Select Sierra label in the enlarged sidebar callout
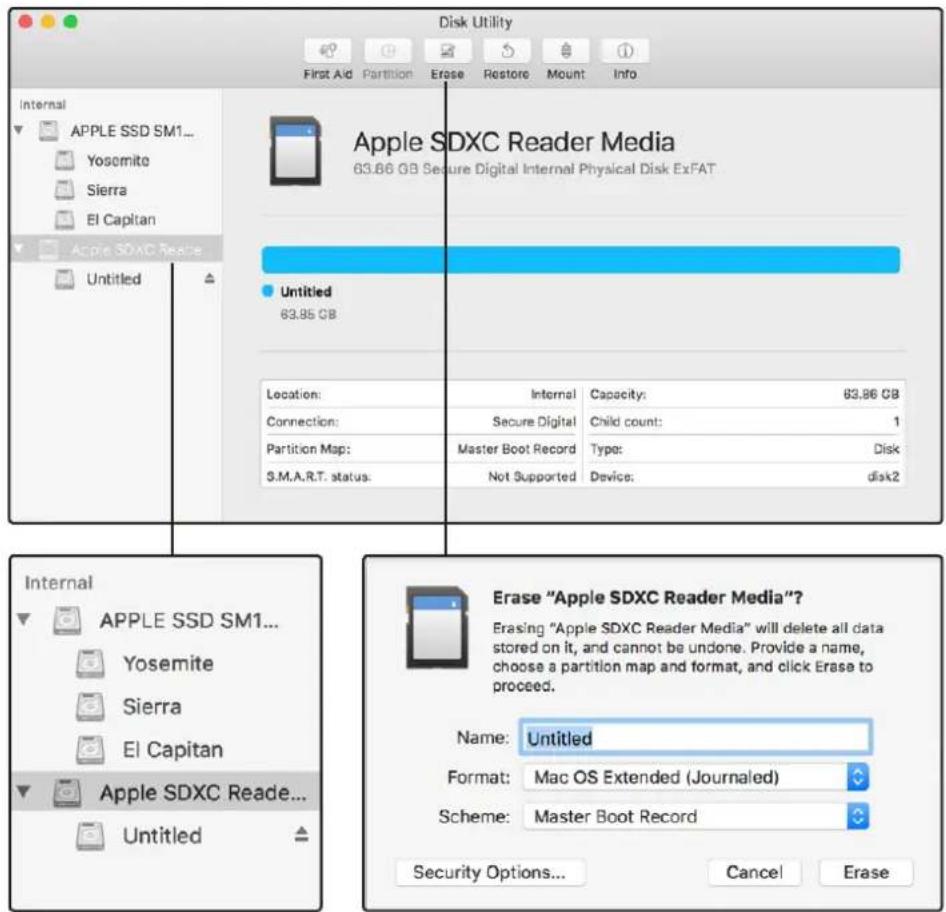This screenshot has width=946, height=912. pyautogui.click(x=152, y=706)
